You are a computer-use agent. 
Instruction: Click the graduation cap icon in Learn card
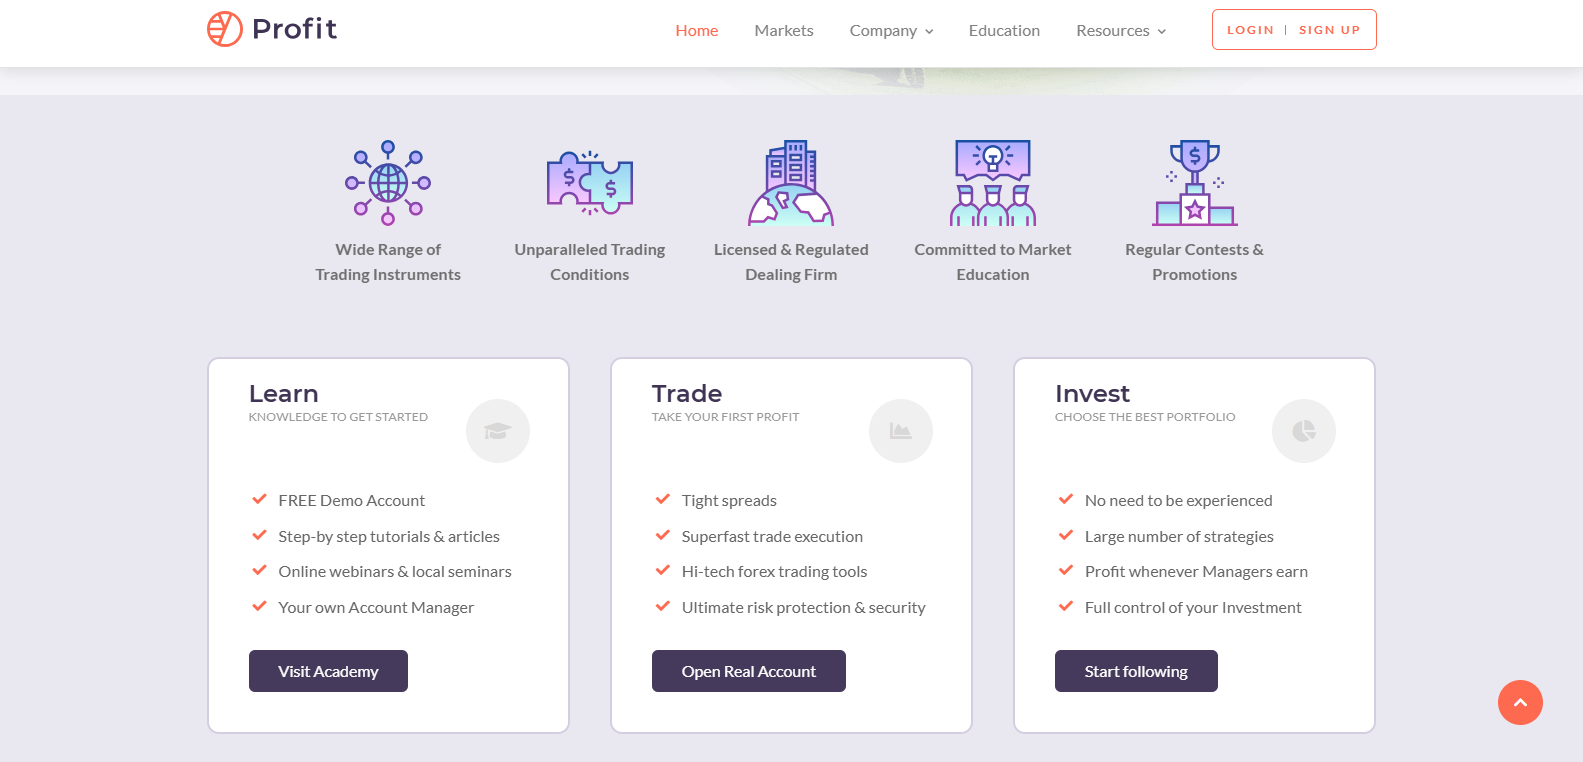498,431
